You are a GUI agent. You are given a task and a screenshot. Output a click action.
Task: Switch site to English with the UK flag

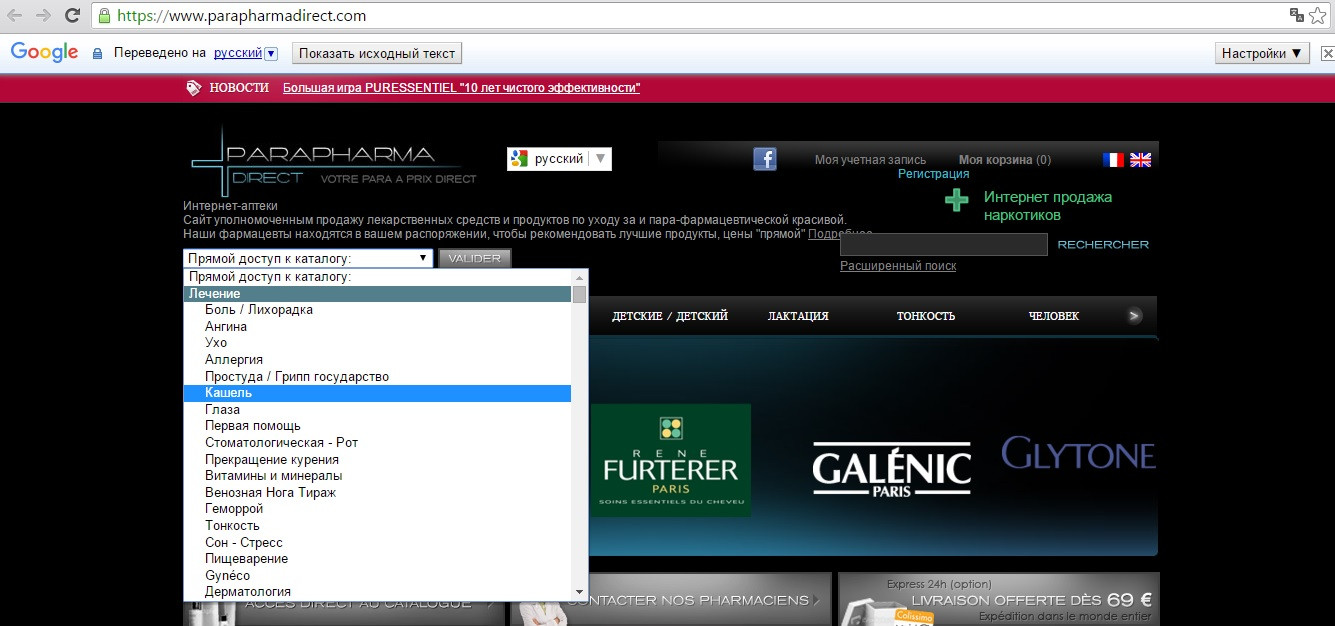1141,160
